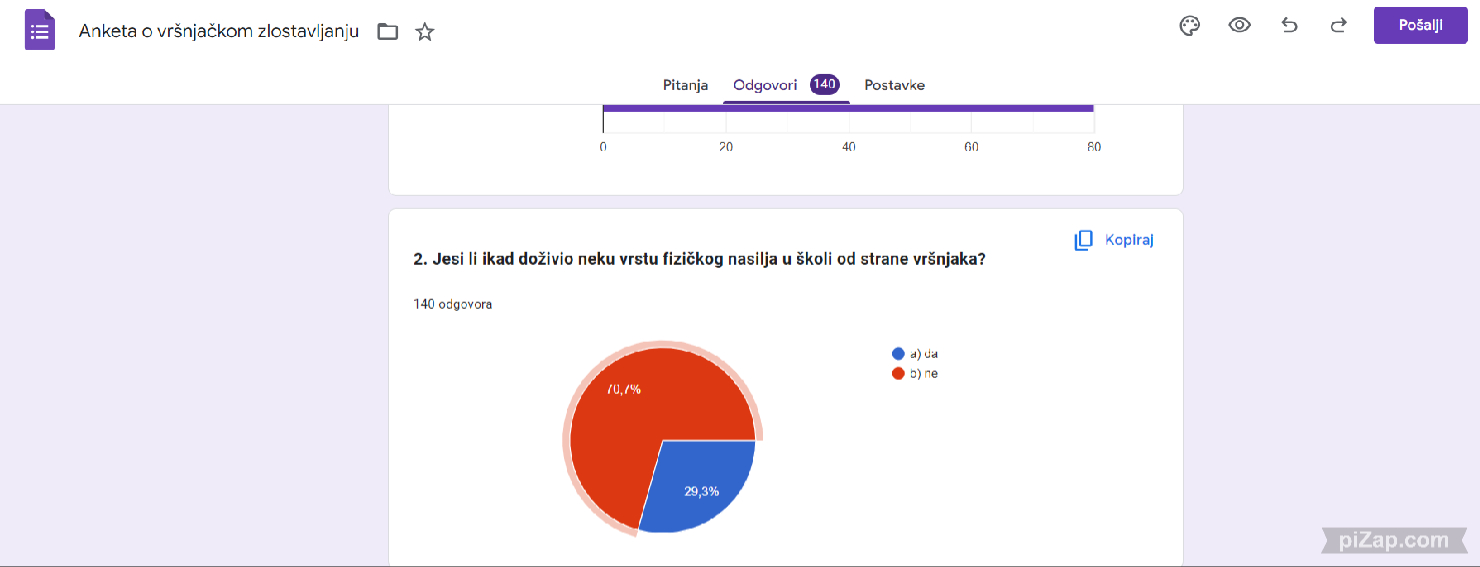Image resolution: width=1480 pixels, height=567 pixels.
Task: Click the blue legend dot for da
Action: [898, 354]
